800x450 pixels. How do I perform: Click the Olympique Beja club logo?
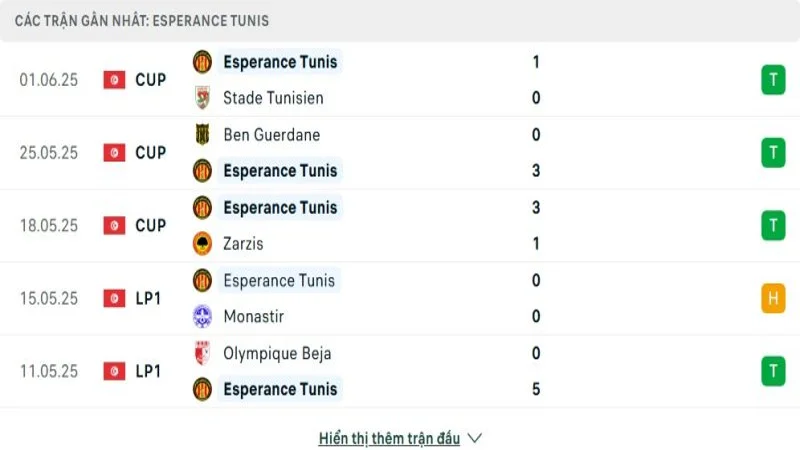click(x=202, y=353)
